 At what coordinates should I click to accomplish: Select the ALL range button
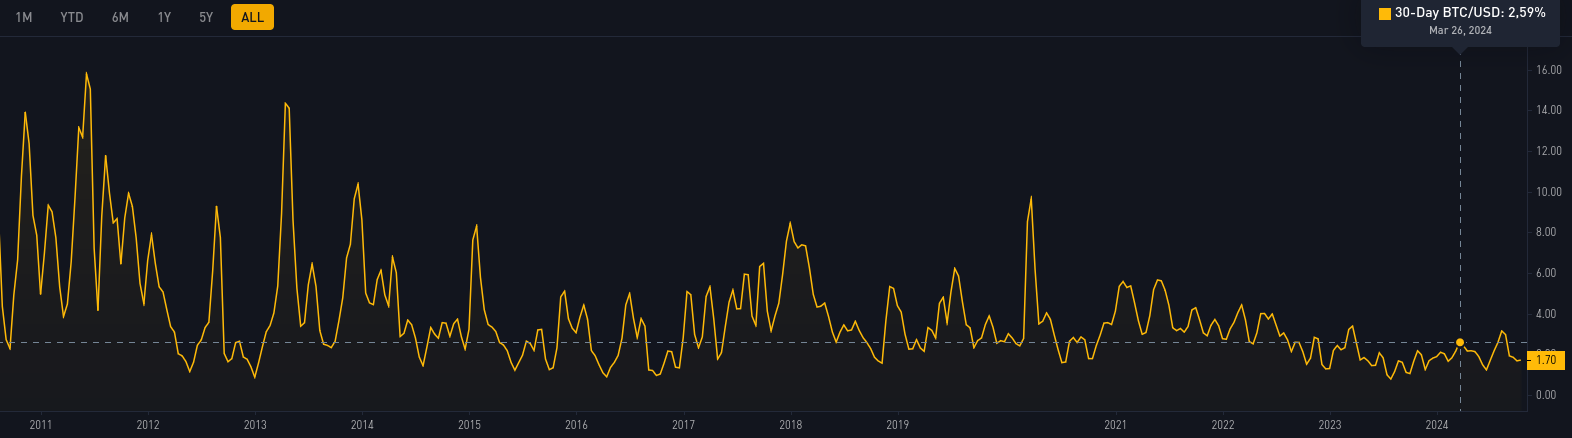252,17
